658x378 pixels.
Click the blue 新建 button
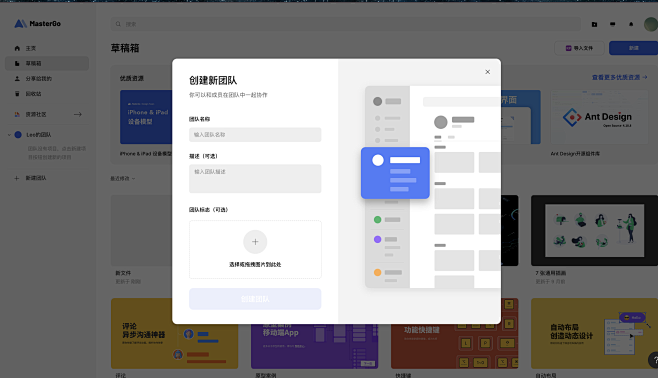tap(633, 48)
